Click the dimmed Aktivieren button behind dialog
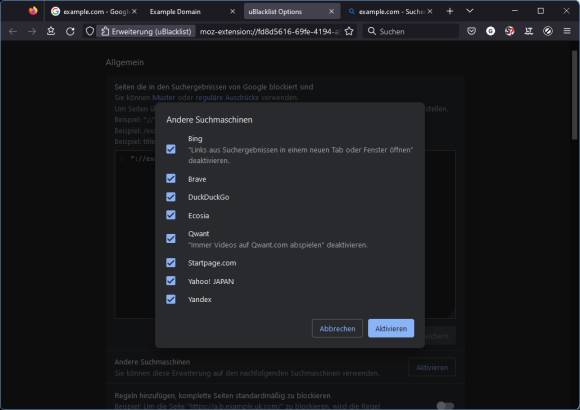This screenshot has width=580, height=410. 432,367
